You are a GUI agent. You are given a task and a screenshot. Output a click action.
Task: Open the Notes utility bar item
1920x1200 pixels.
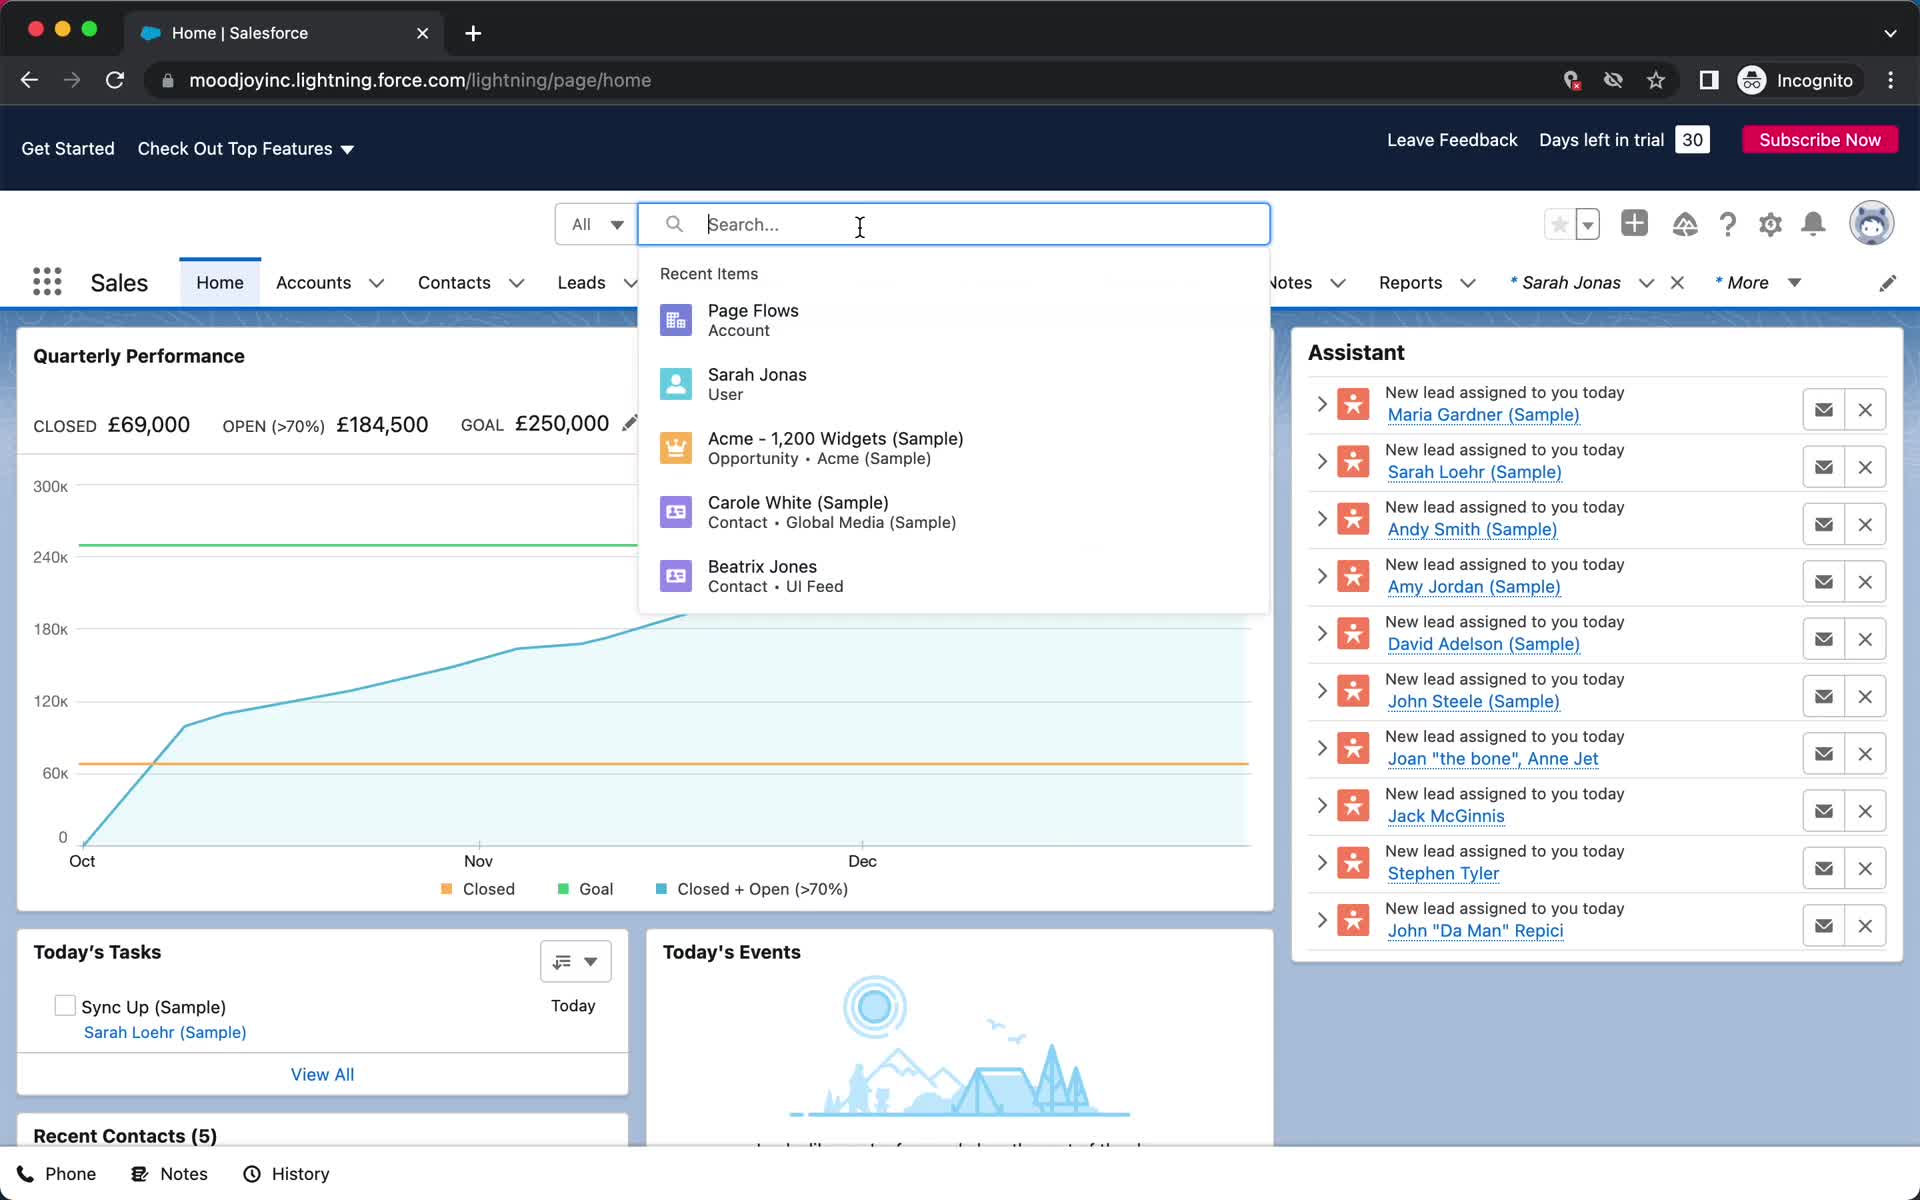point(169,1174)
